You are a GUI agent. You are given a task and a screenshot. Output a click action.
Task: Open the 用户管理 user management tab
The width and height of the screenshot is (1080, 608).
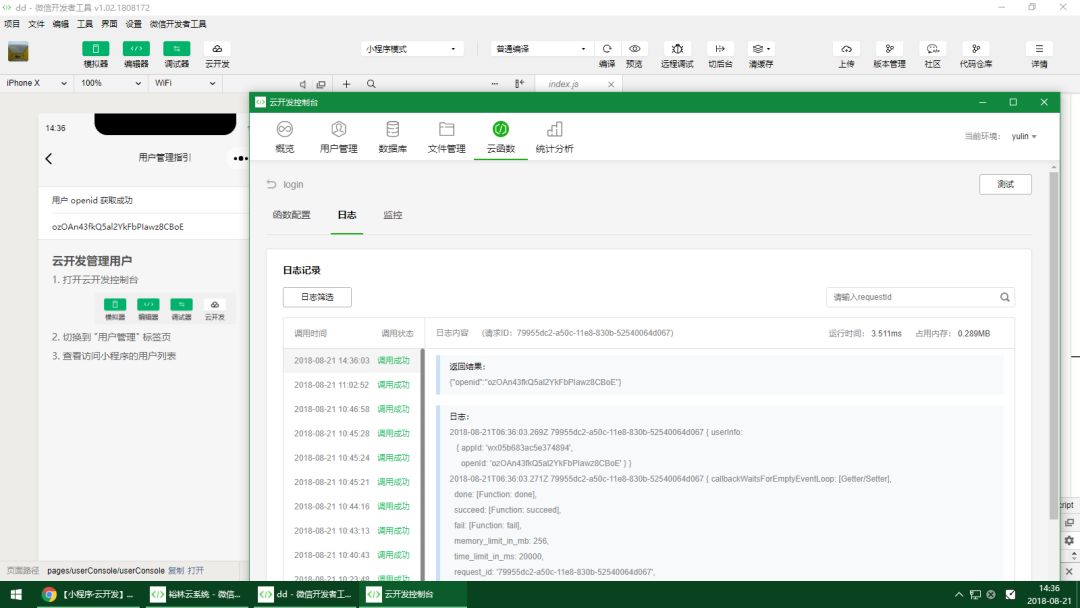point(338,137)
